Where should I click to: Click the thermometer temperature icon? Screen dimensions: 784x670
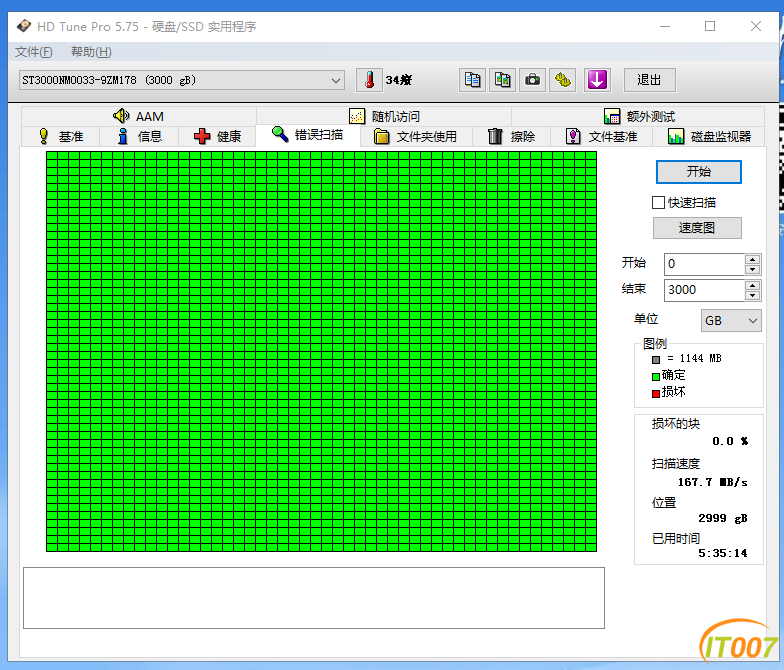coord(369,80)
